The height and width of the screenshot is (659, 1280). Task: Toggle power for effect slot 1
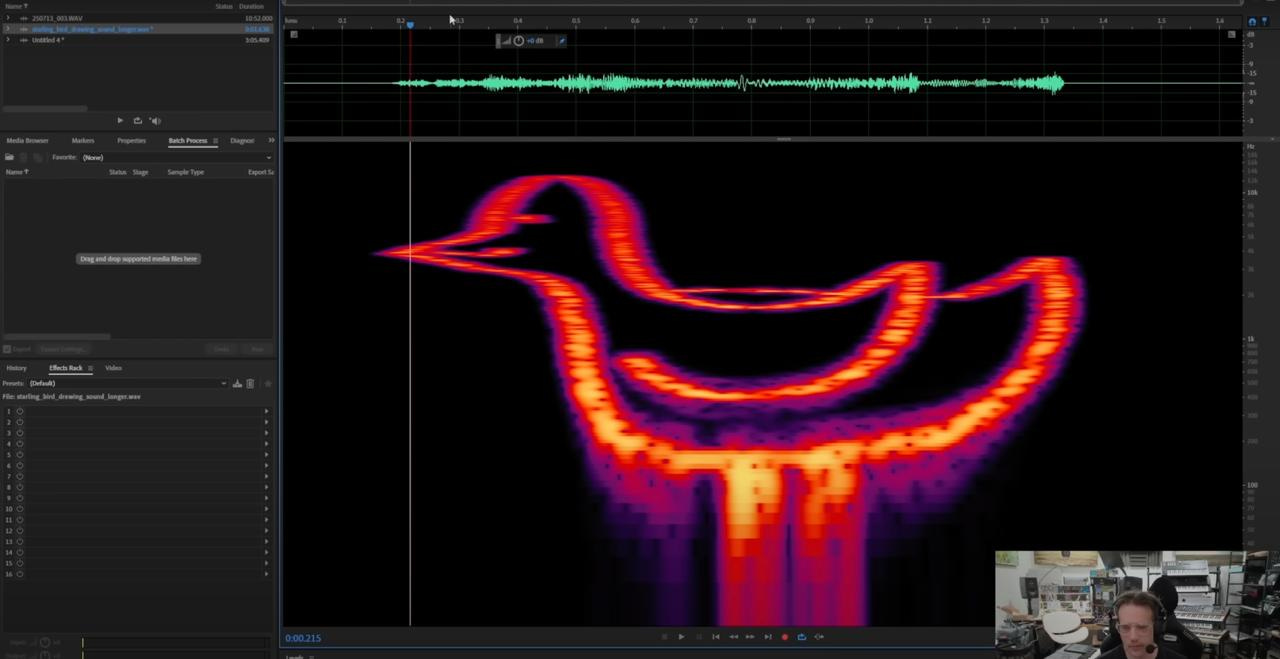19,411
